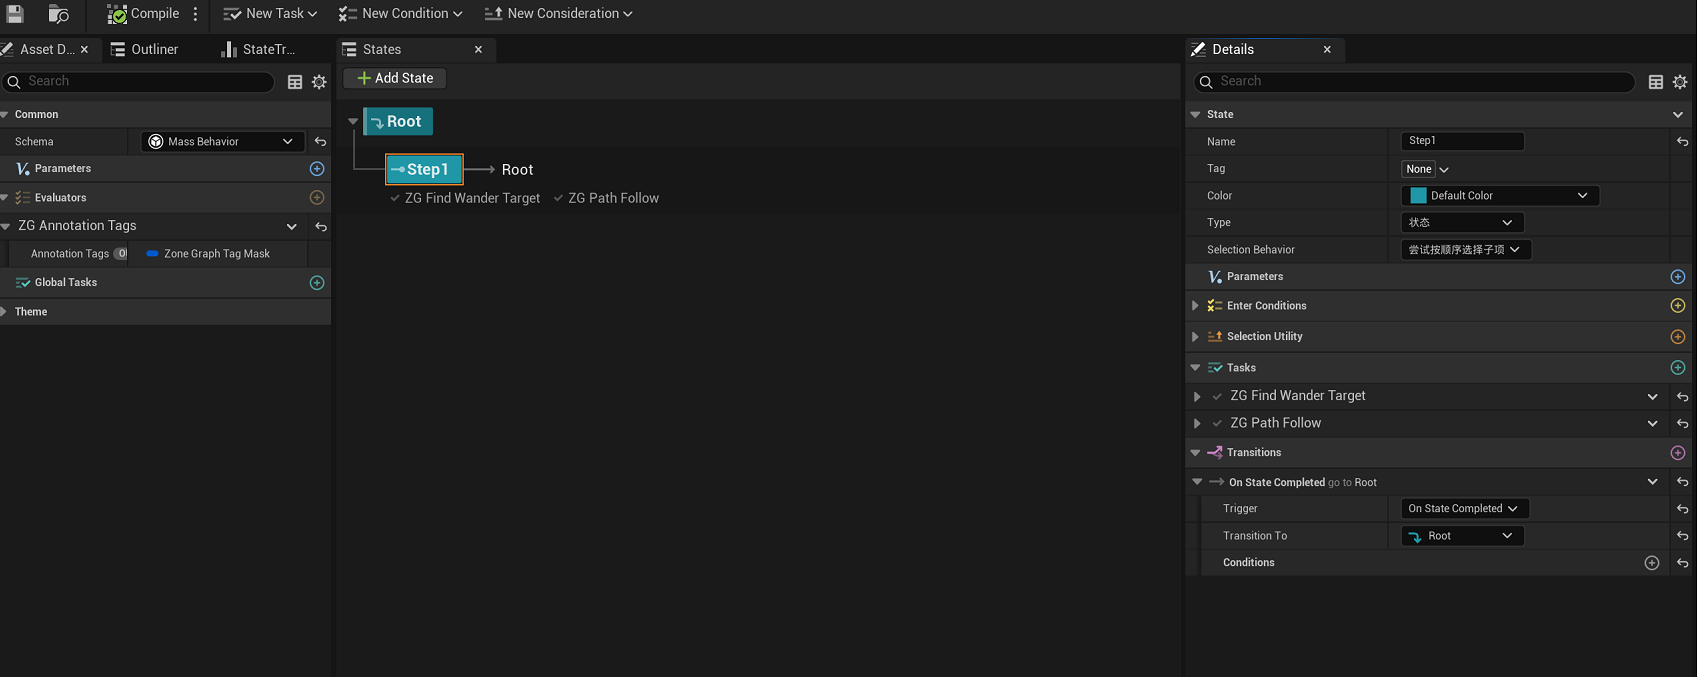Click Zone Graph Tag Mask value
The height and width of the screenshot is (677, 1697).
208,254
